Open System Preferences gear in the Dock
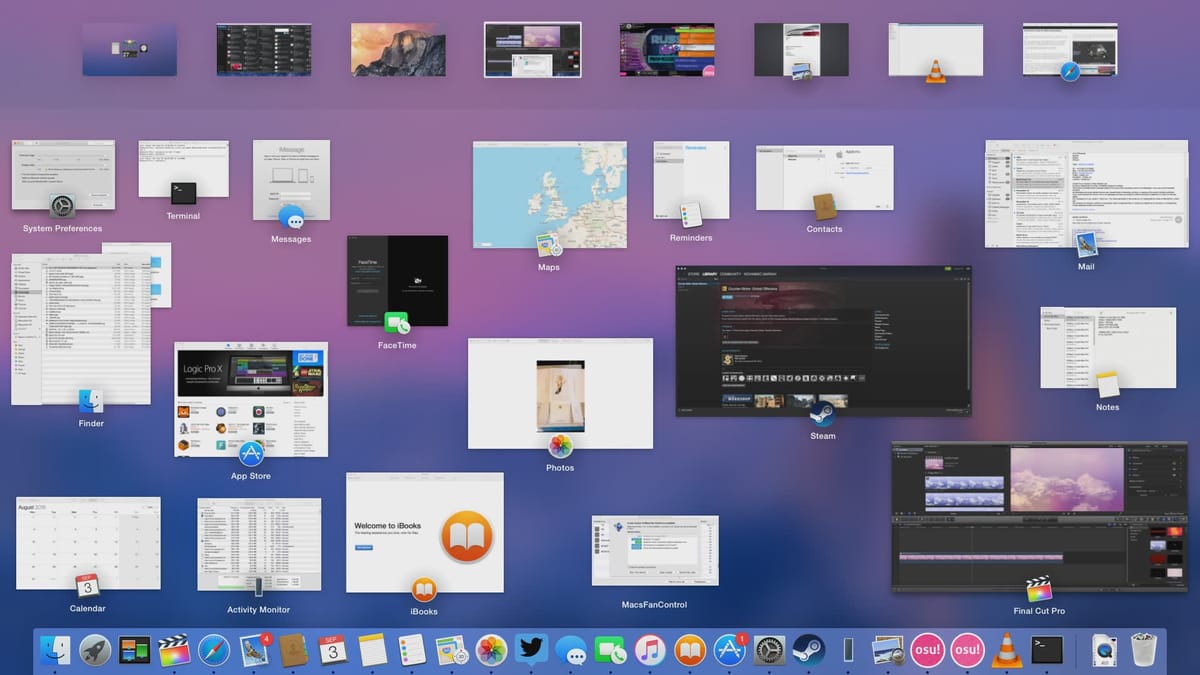Screen dimensions: 1200x675 pyautogui.click(x=769, y=650)
